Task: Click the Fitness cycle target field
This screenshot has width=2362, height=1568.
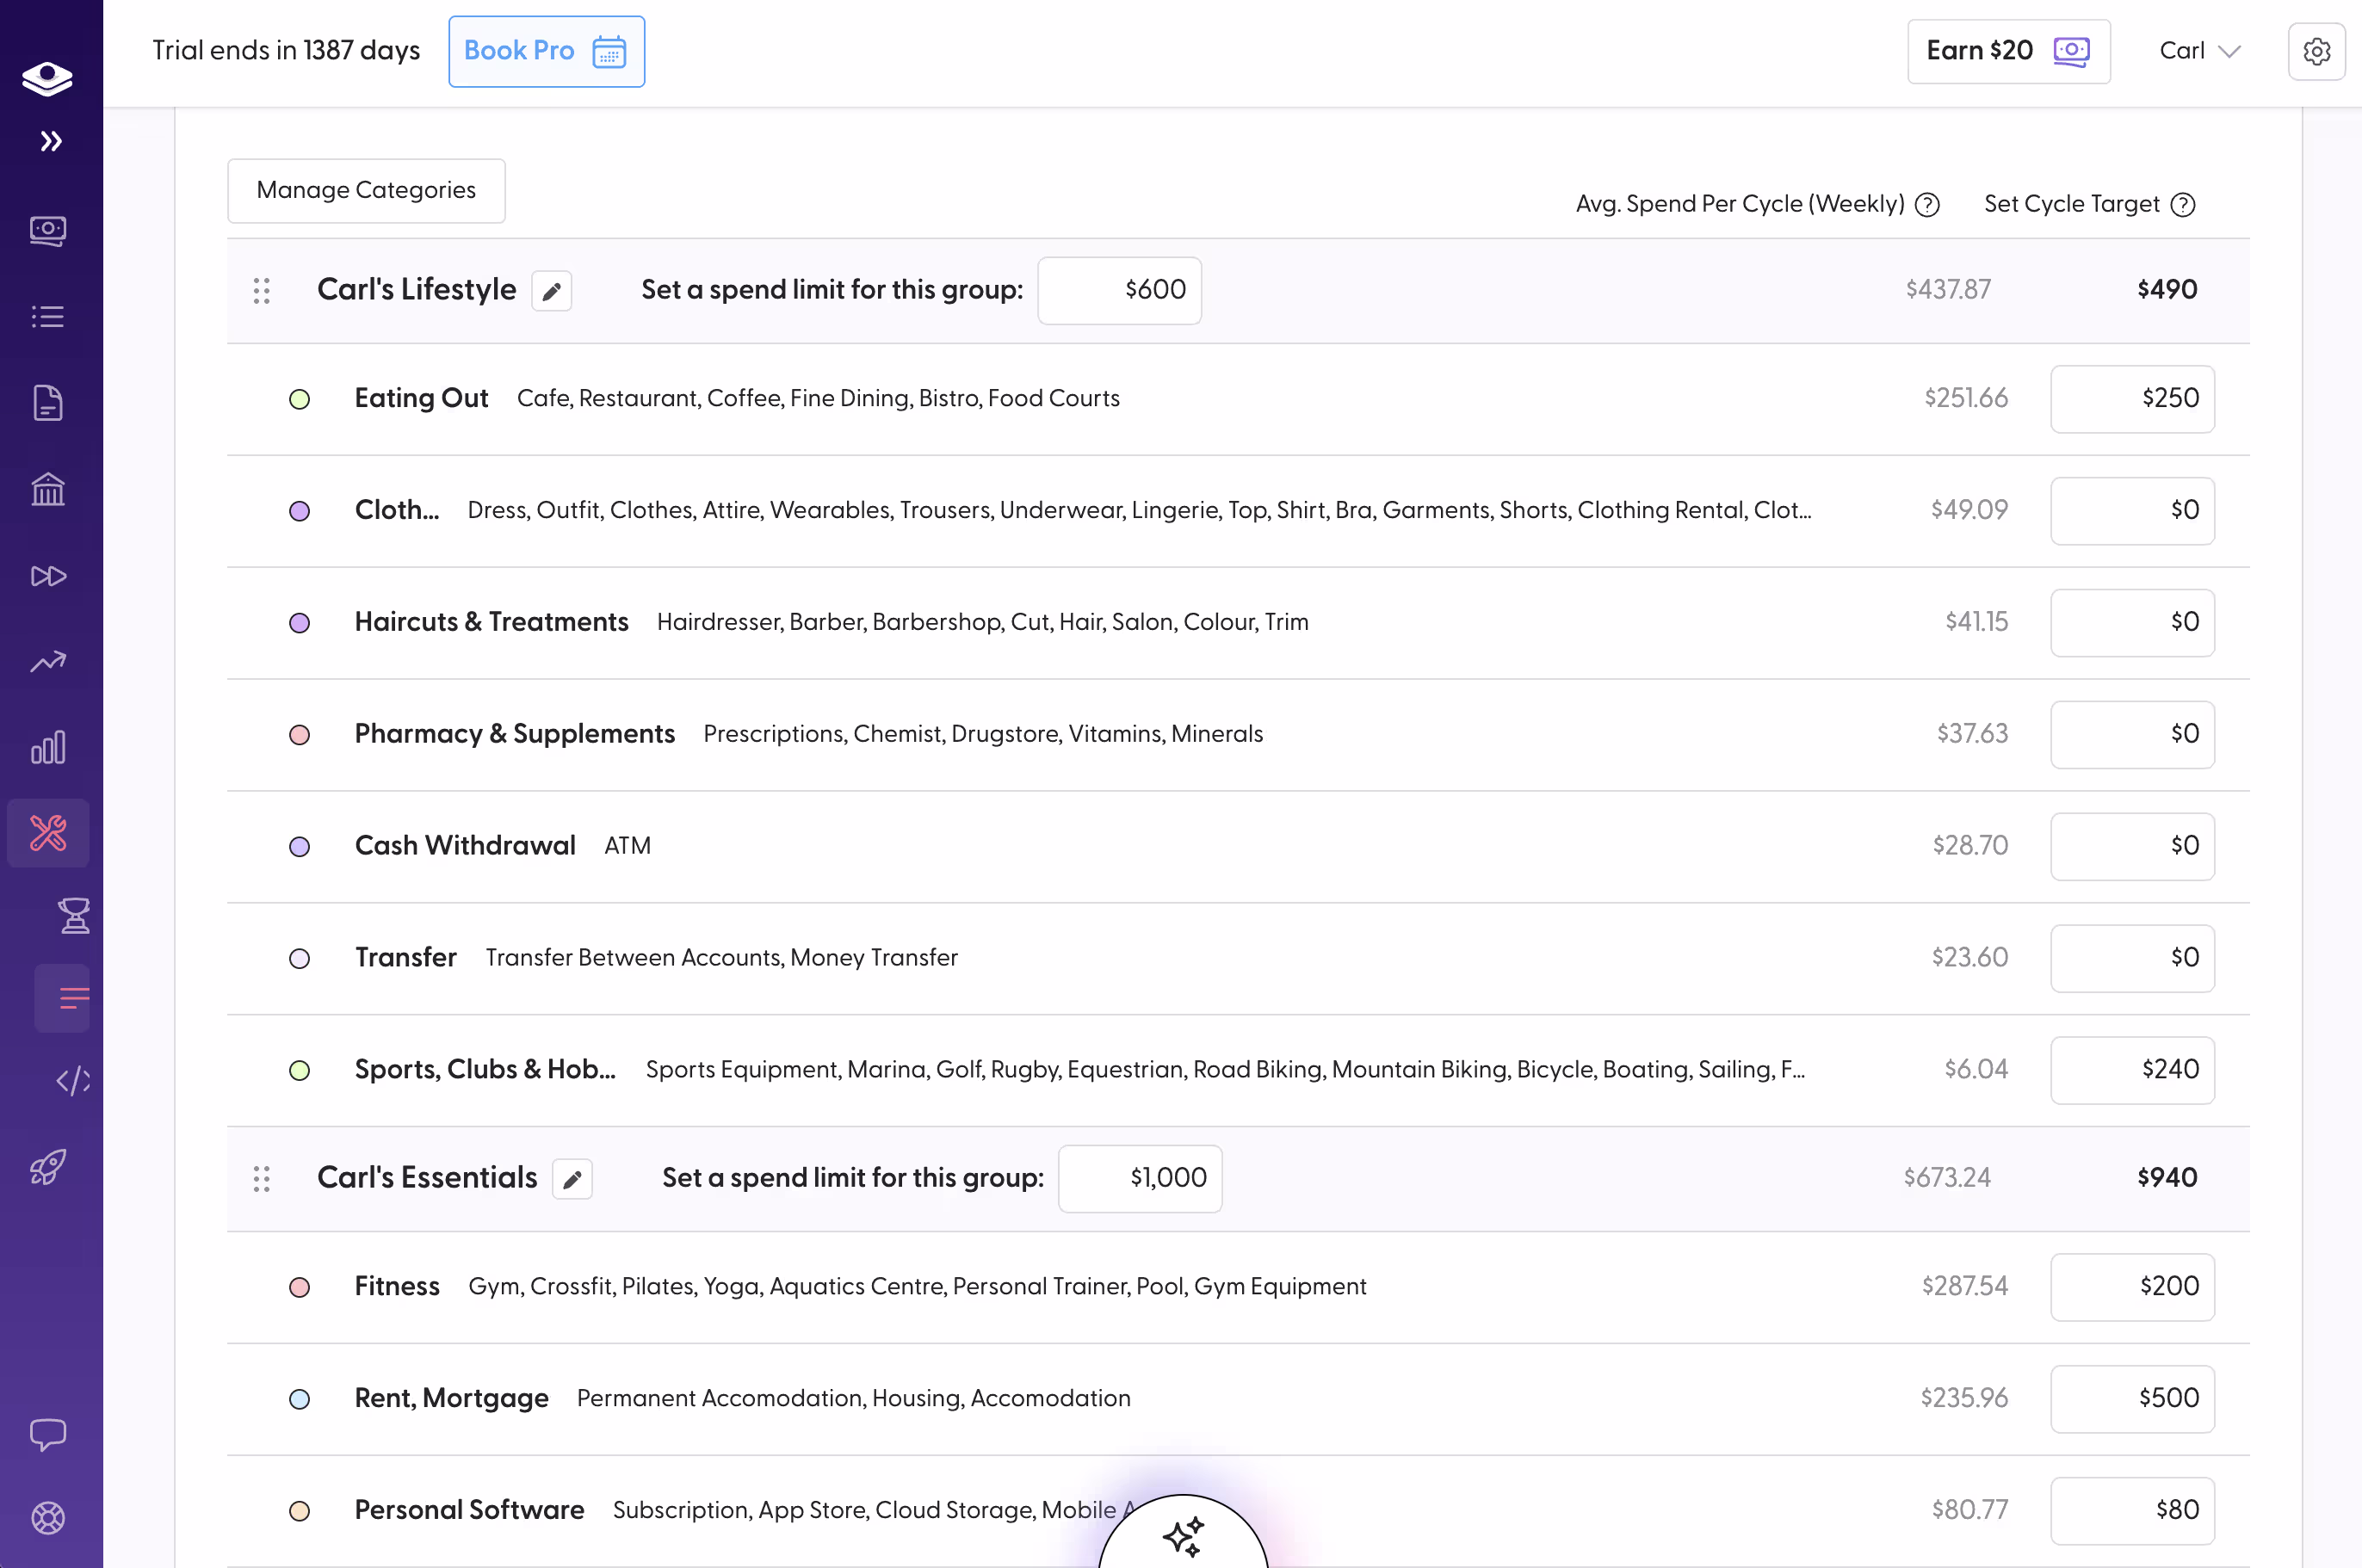Action: [x=2132, y=1287]
